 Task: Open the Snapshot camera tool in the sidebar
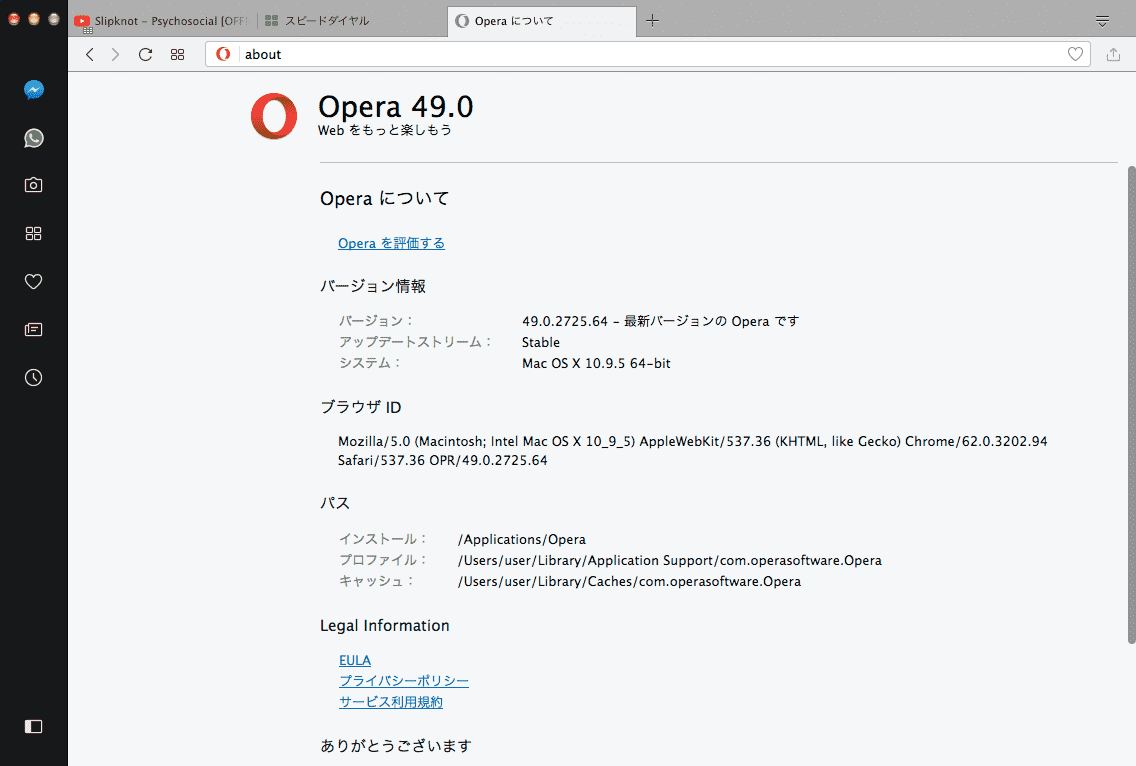point(33,185)
